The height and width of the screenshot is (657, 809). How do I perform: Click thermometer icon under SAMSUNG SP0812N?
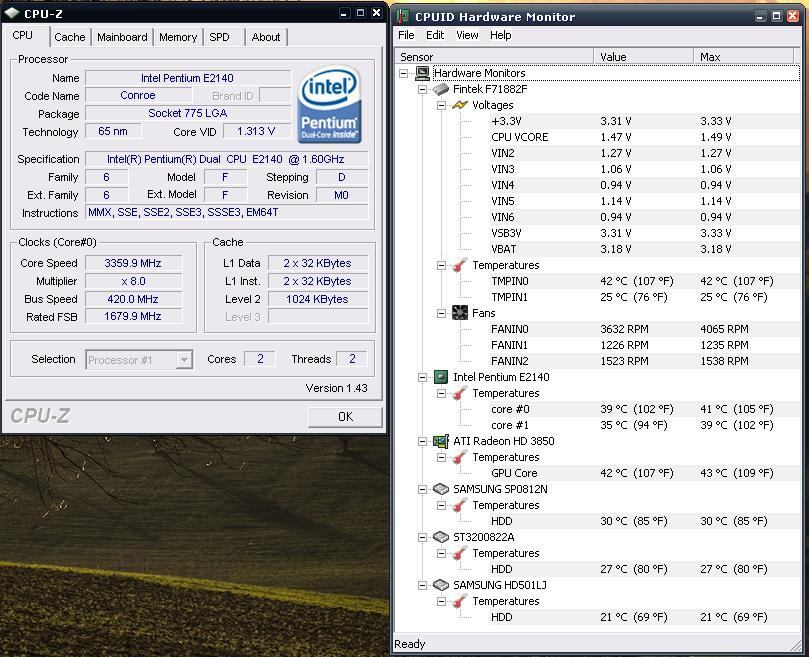click(460, 505)
